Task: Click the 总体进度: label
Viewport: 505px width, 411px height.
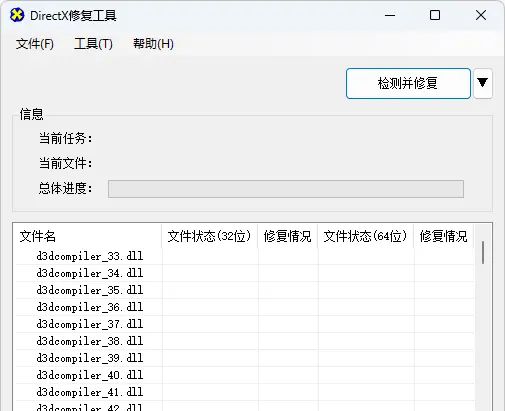Action: 65,188
